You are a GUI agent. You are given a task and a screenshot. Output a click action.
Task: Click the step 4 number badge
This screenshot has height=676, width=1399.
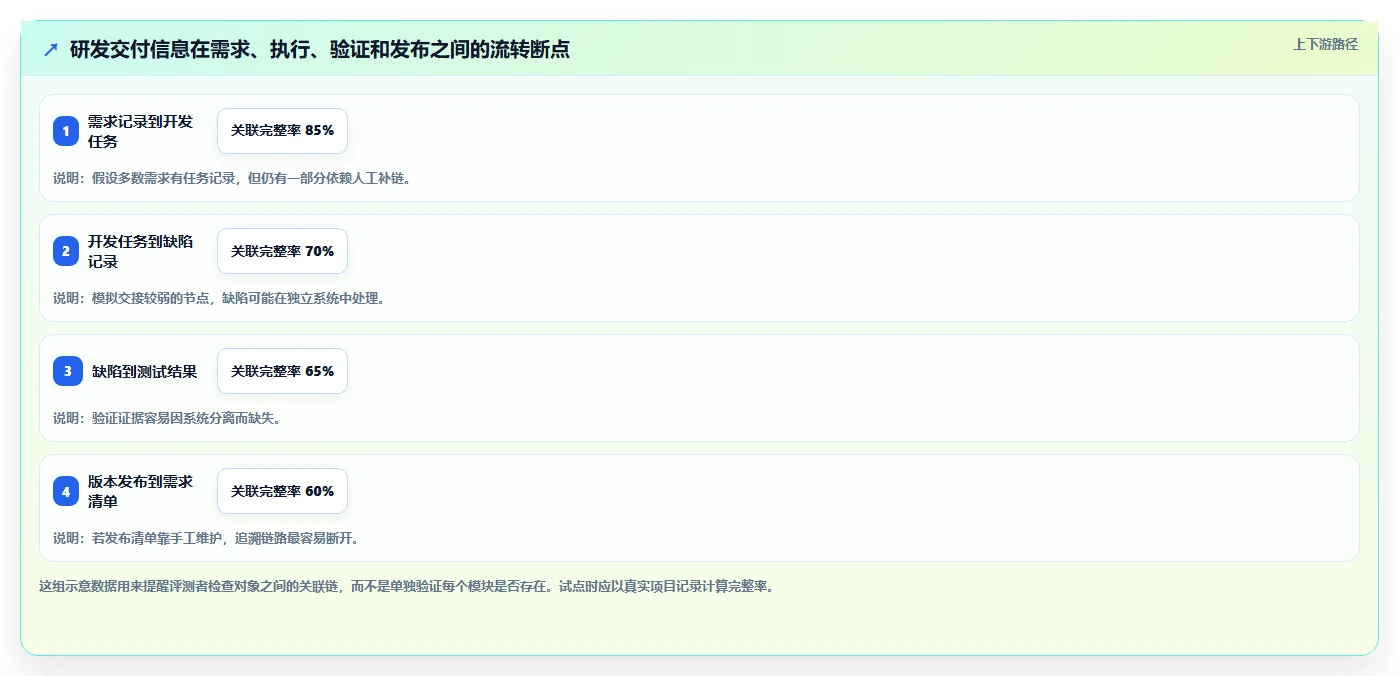point(66,491)
